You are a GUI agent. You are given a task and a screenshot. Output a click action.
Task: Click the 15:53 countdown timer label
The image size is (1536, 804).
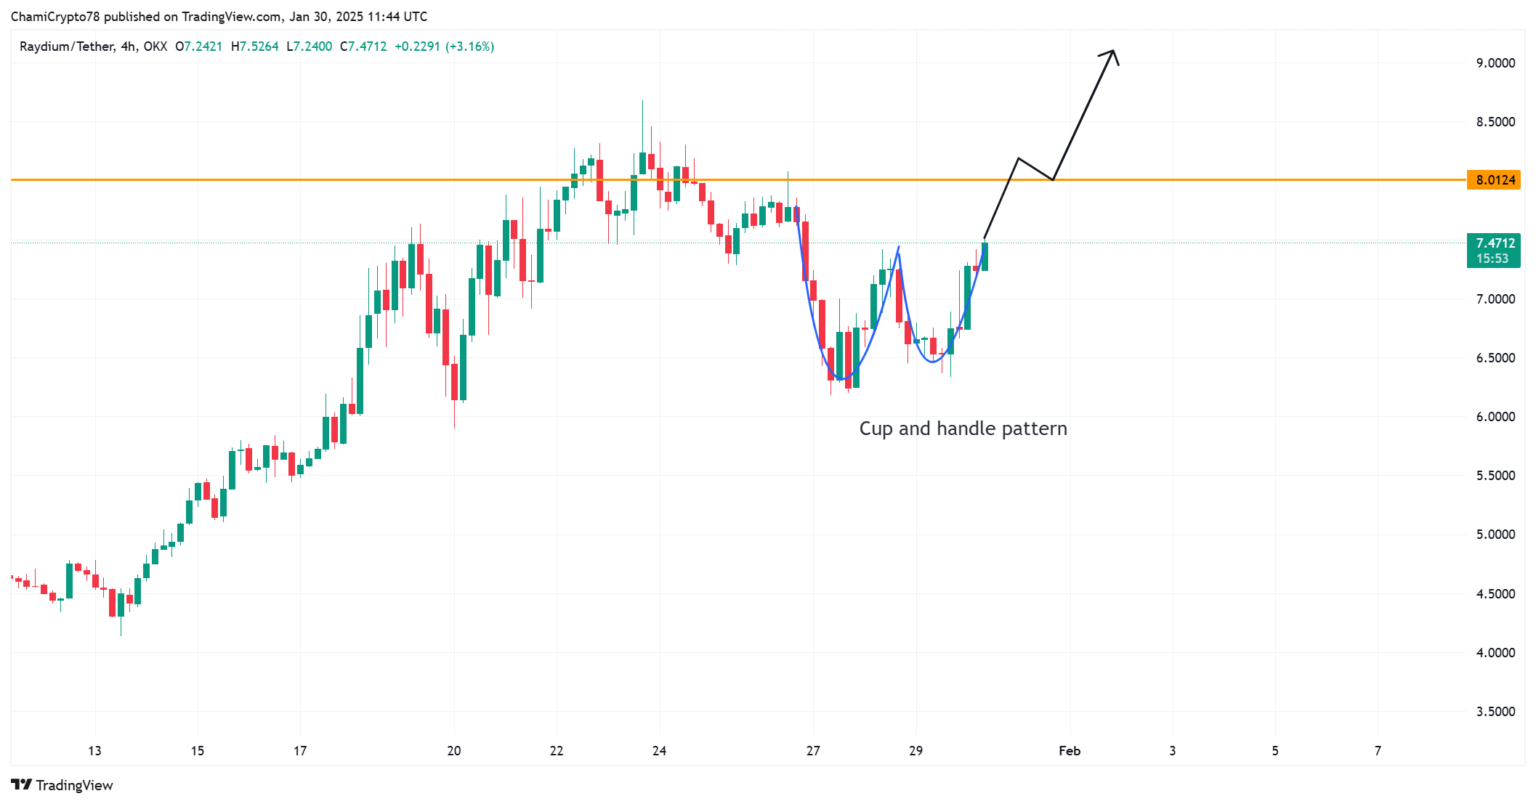coord(1493,259)
